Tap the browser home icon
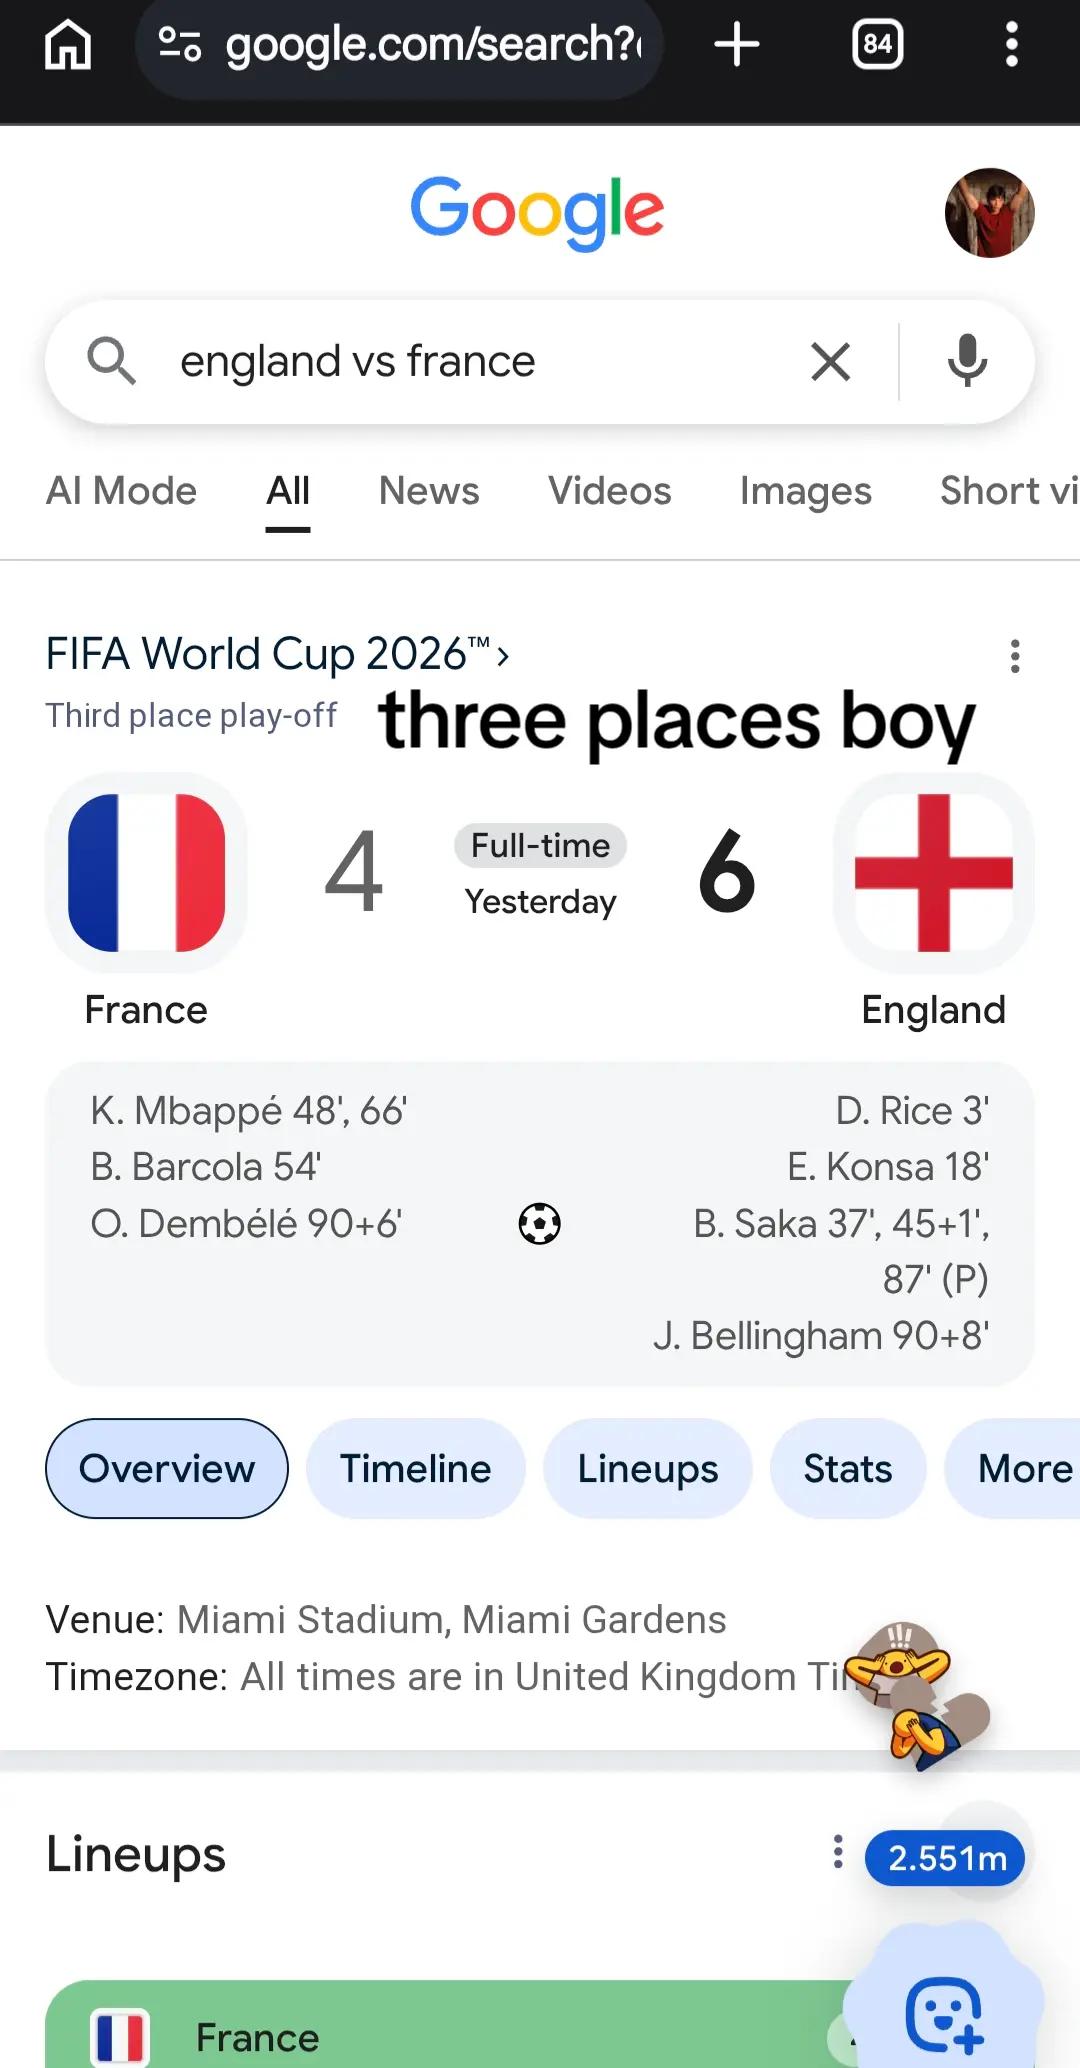Image resolution: width=1080 pixels, height=2068 pixels. click(x=68, y=45)
